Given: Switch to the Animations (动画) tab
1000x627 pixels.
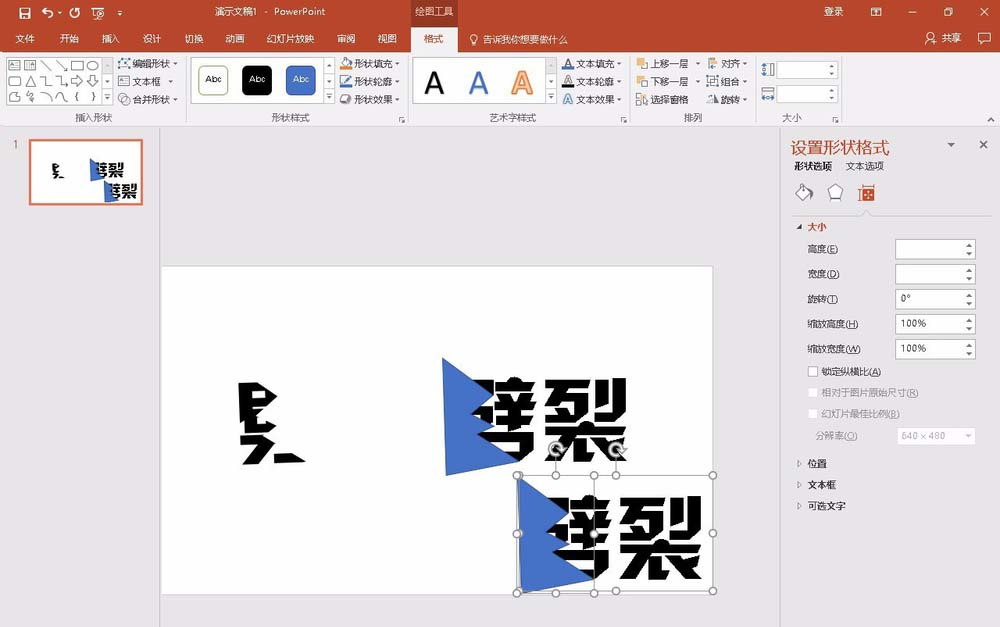Looking at the screenshot, I should click(235, 39).
